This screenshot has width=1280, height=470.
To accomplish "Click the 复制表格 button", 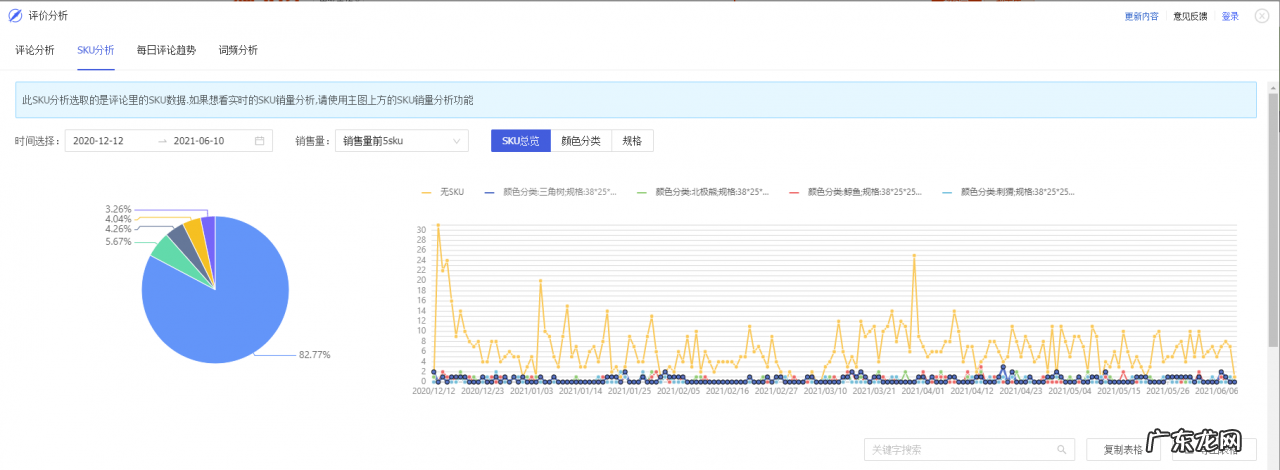I will click(1123, 450).
